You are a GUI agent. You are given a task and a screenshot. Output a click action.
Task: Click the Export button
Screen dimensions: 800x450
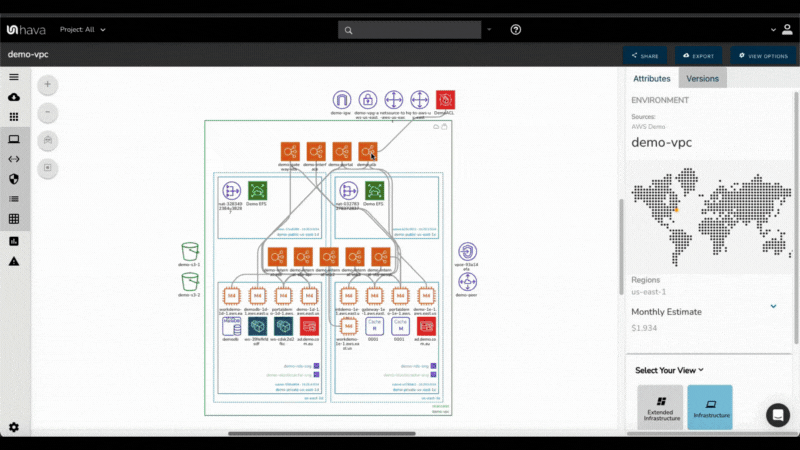(698, 56)
